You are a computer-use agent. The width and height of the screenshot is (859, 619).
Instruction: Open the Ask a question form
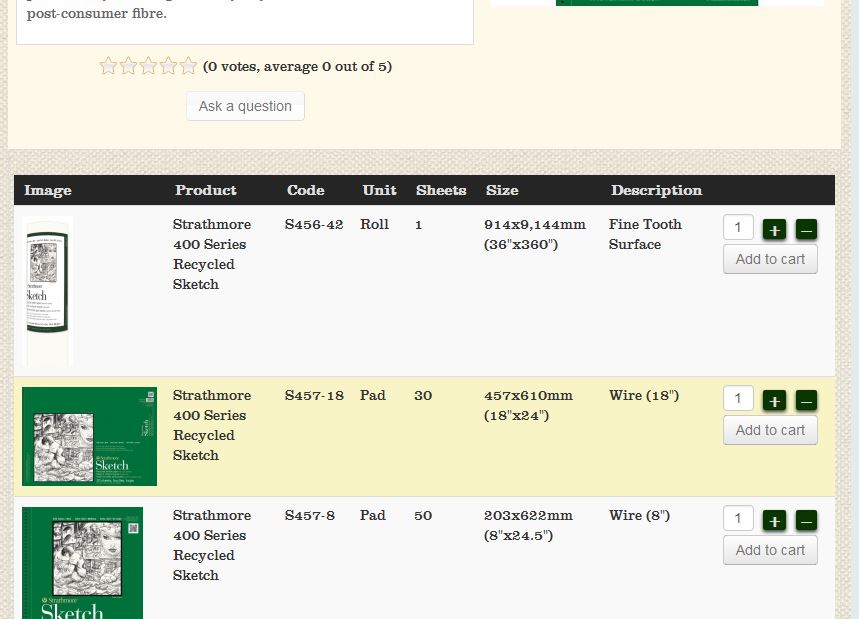click(x=245, y=106)
